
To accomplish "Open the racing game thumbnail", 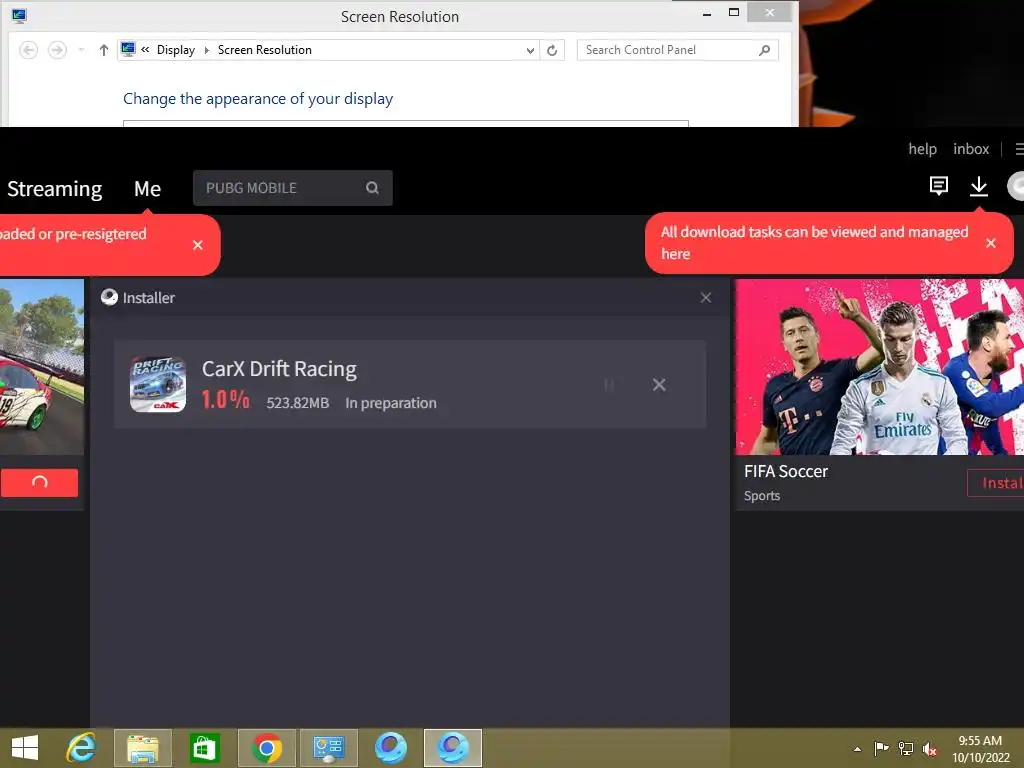I will (x=42, y=367).
